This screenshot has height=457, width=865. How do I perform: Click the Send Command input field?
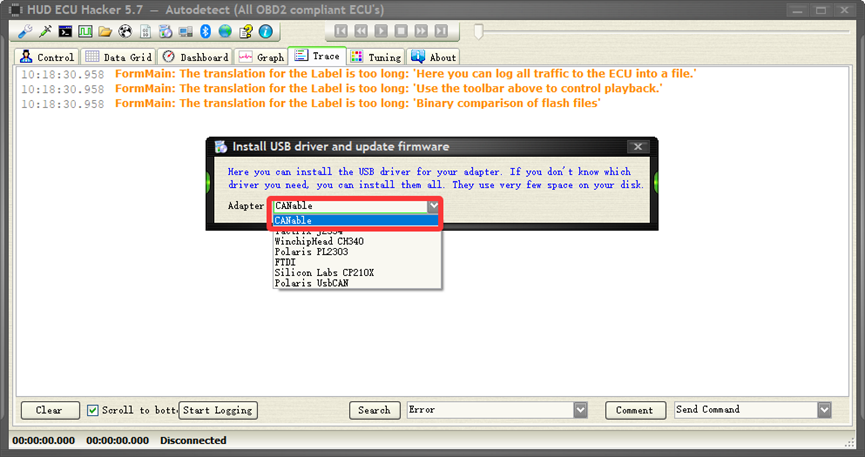click(746, 410)
